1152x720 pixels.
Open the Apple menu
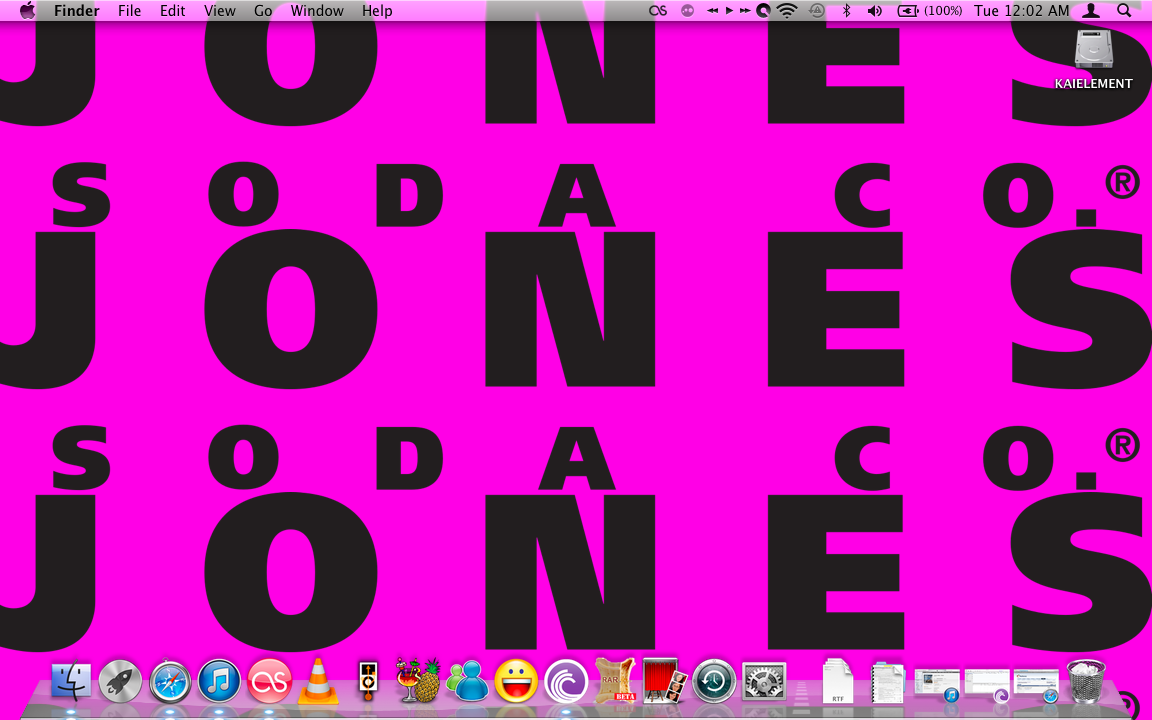coord(27,10)
